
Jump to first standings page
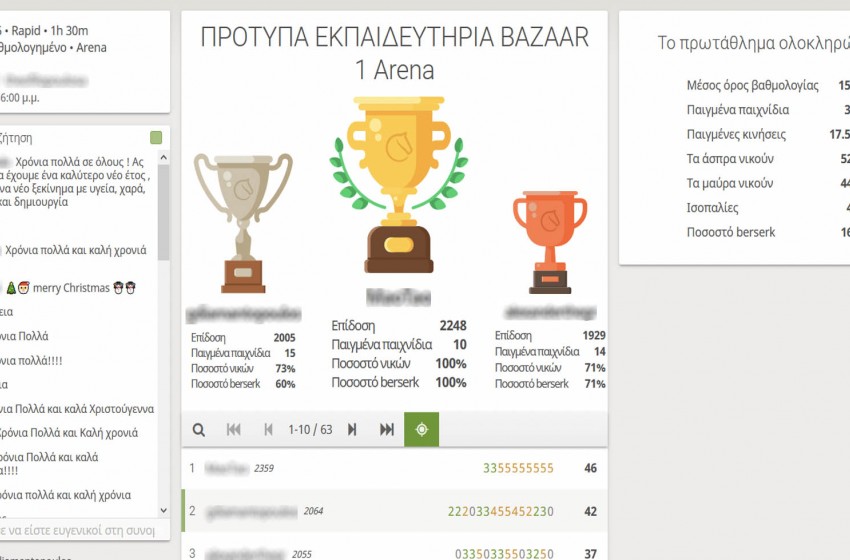click(x=234, y=430)
